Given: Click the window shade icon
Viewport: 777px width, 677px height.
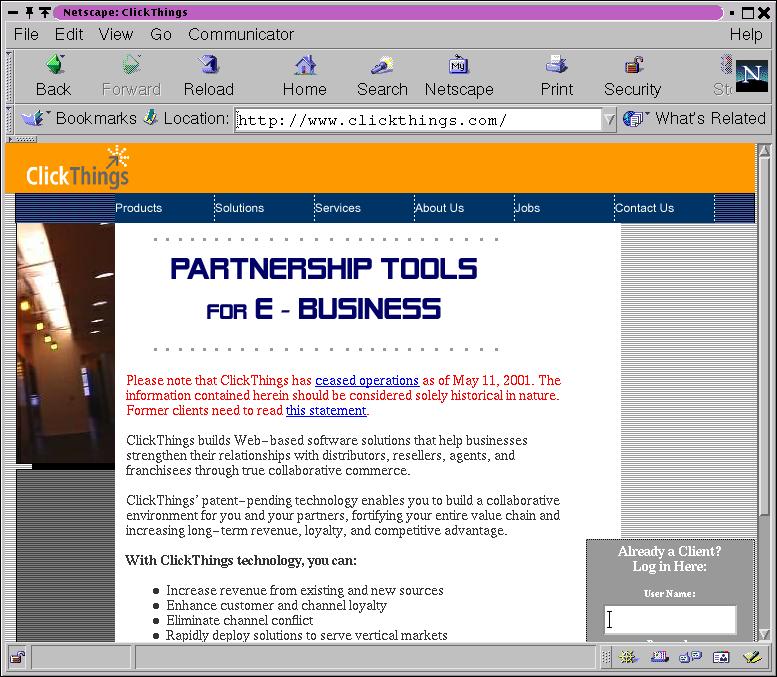Looking at the screenshot, I should click(x=45, y=12).
